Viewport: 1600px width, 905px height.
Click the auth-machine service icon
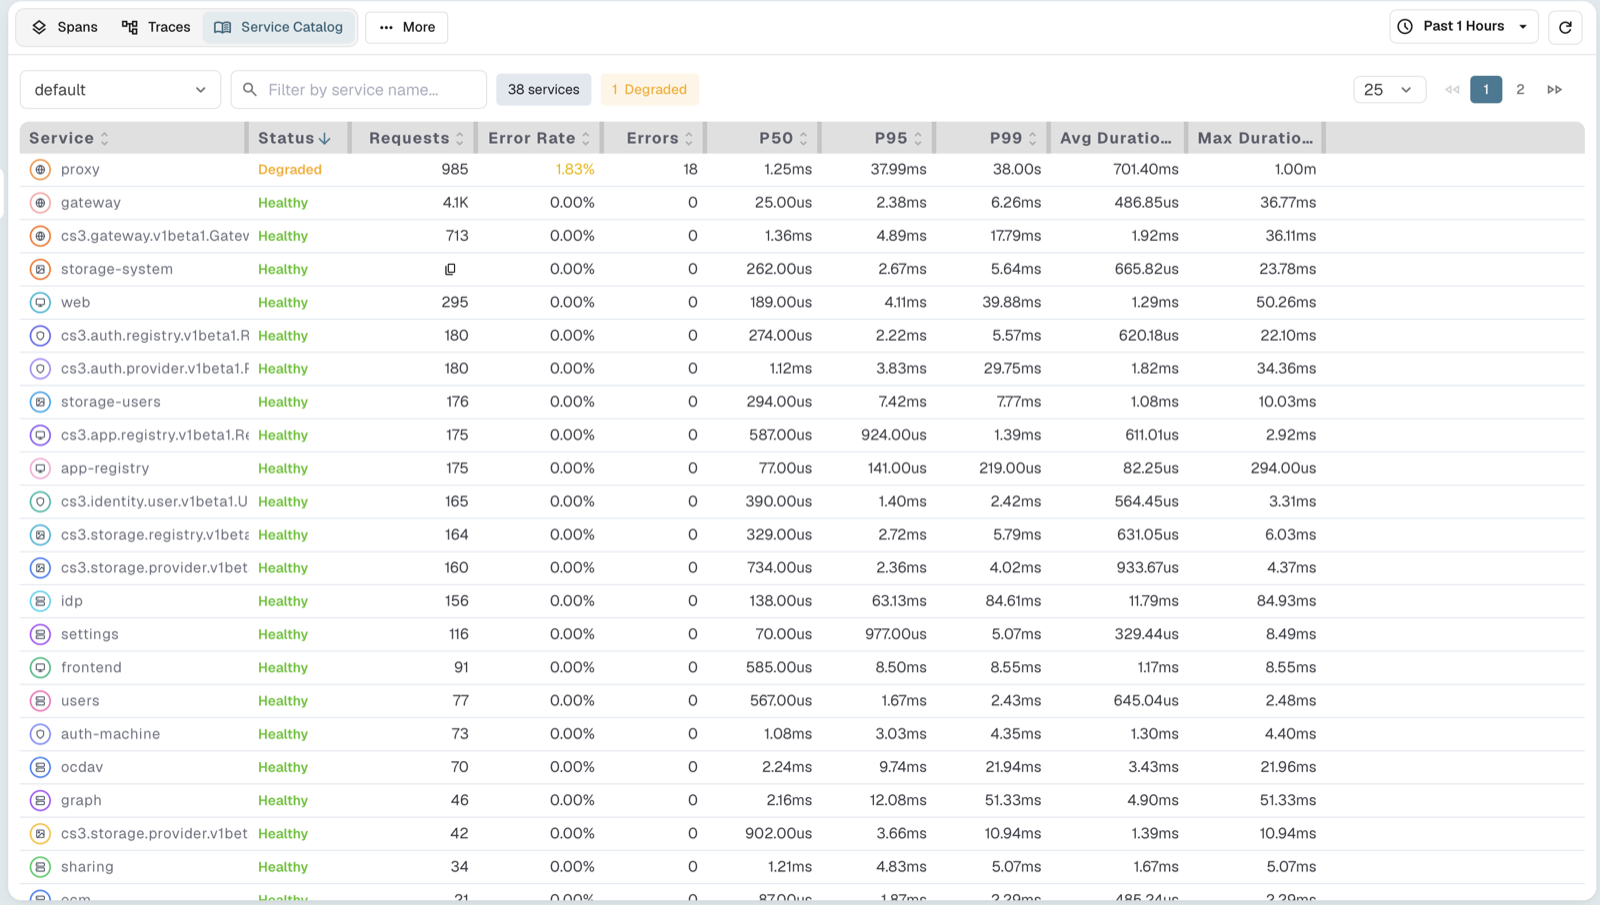point(40,734)
